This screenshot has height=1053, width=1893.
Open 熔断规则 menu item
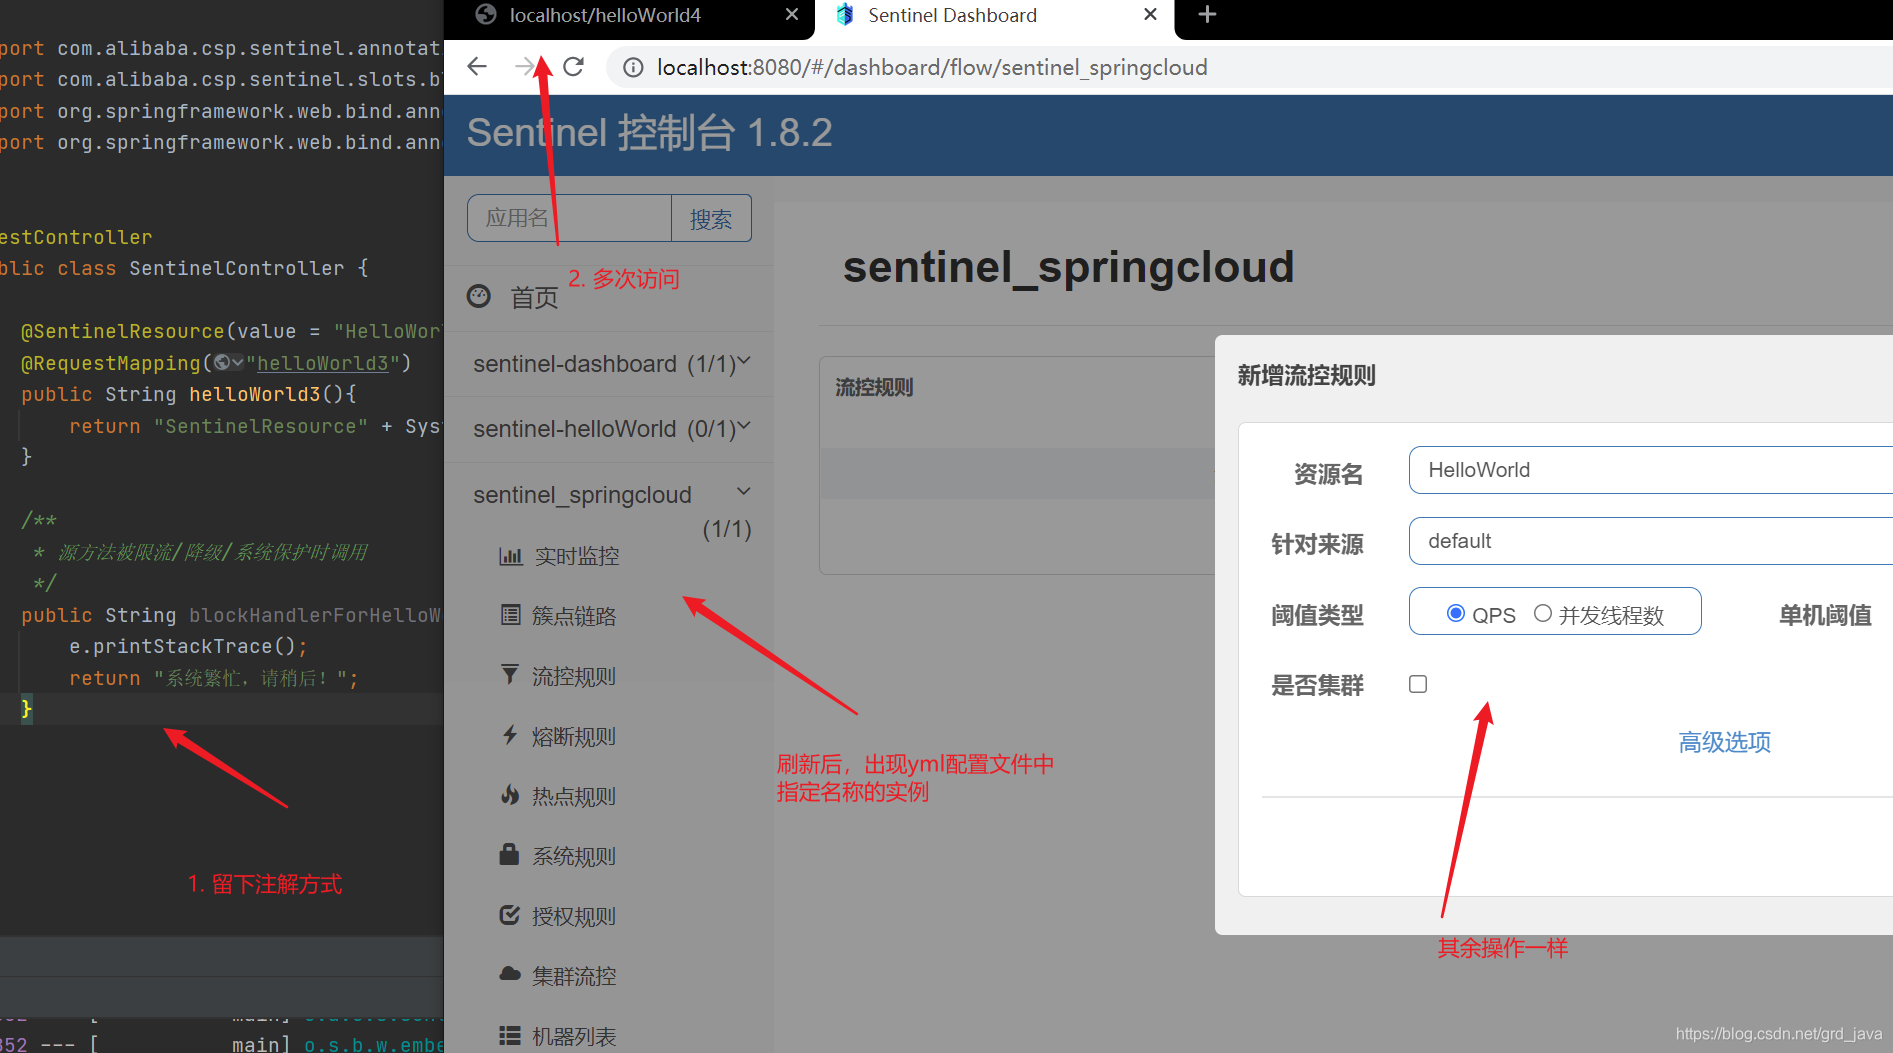point(574,736)
